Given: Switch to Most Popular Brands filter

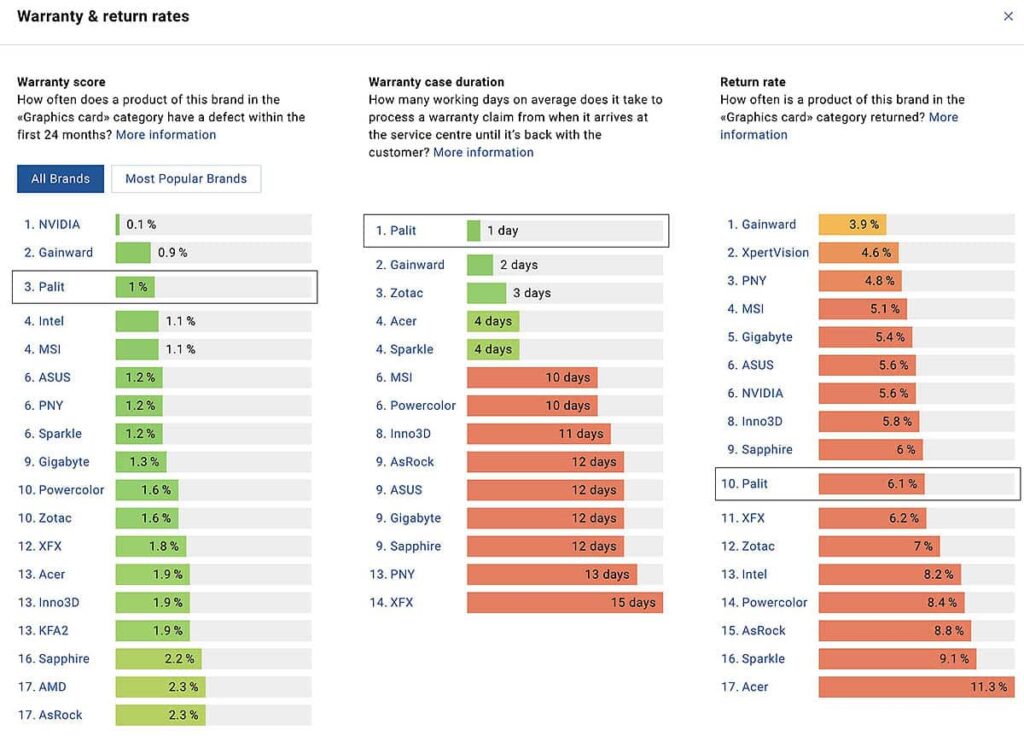Looking at the screenshot, I should [x=186, y=179].
